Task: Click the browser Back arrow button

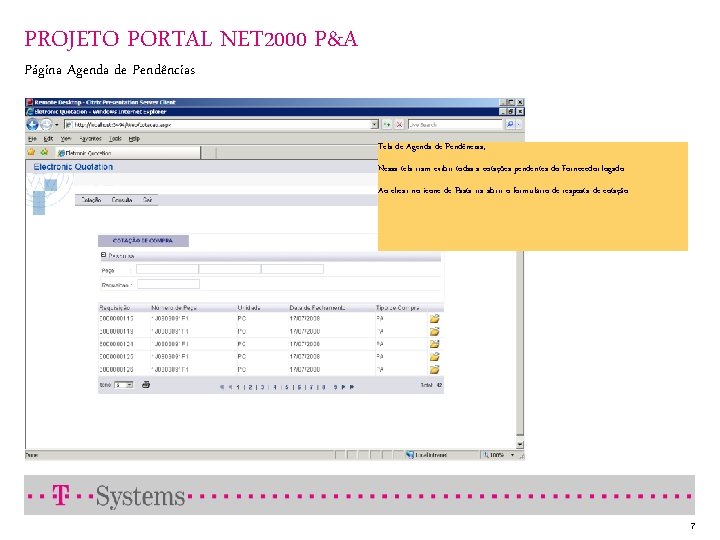Action: 32,124
